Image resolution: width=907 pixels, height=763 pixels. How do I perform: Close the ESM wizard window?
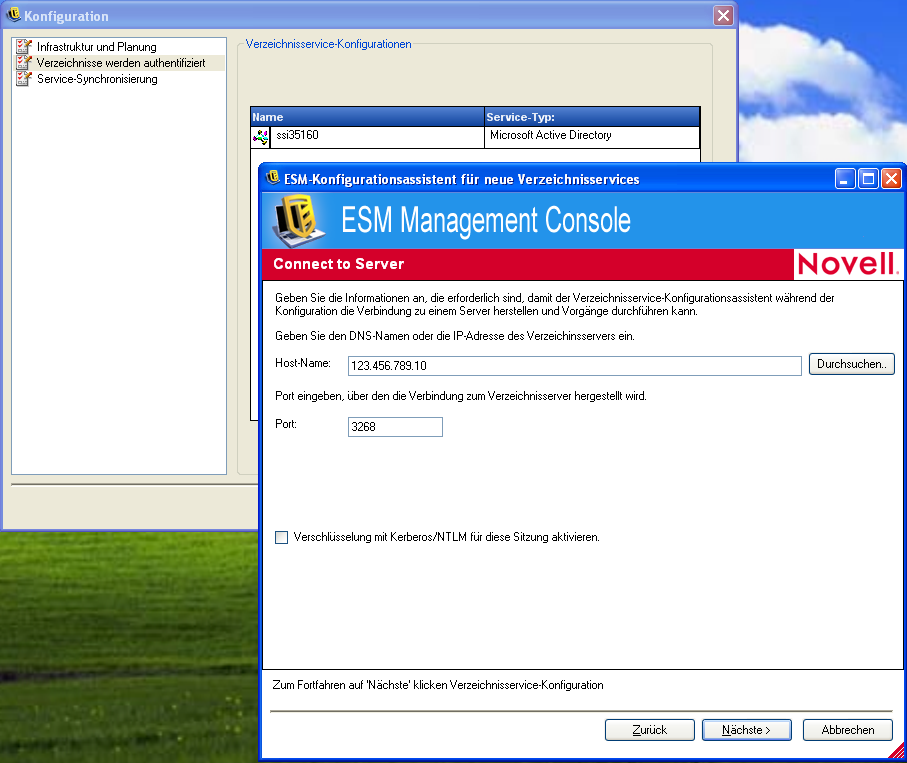[891, 179]
